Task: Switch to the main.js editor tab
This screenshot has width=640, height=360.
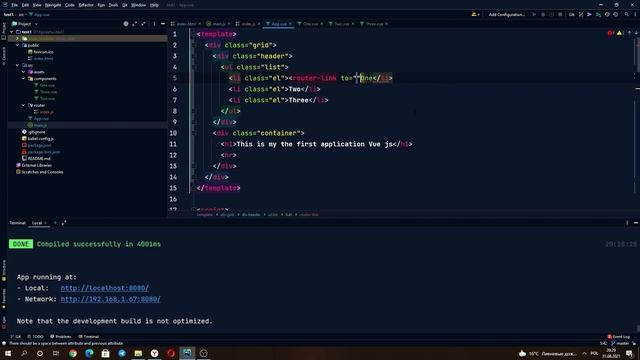Action: (x=218, y=24)
